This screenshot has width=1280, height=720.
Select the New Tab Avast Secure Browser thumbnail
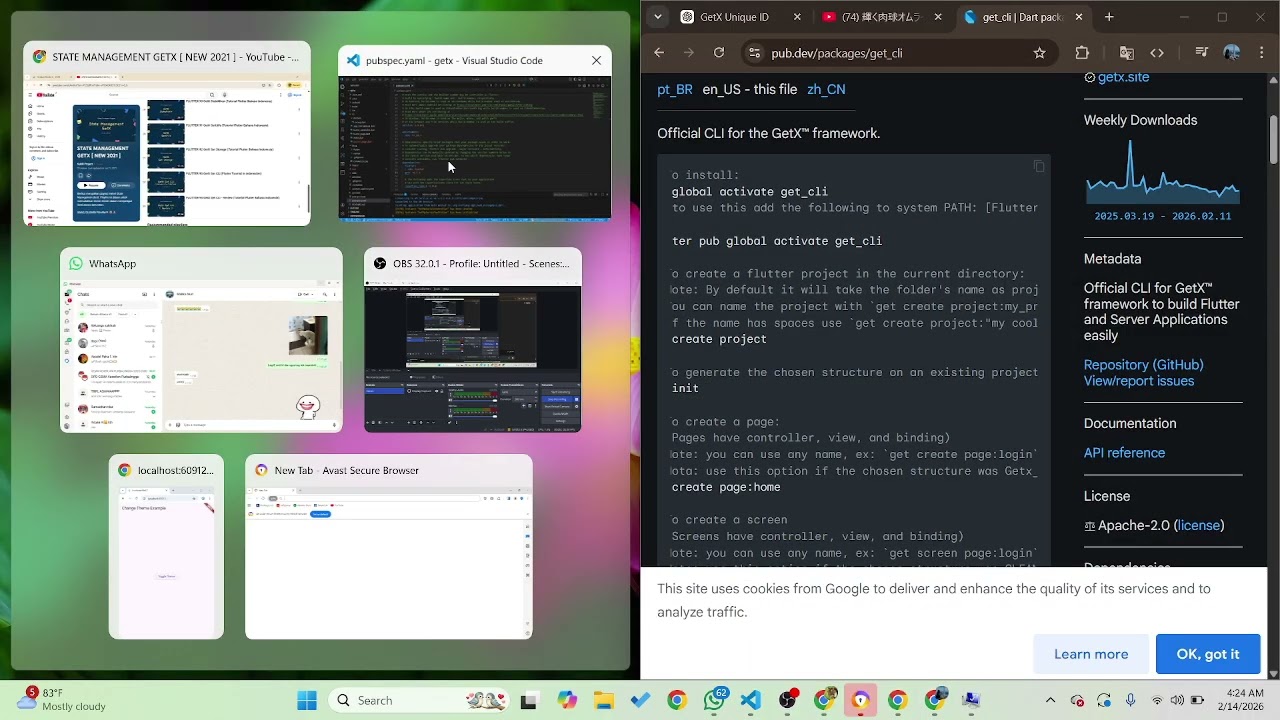point(389,547)
